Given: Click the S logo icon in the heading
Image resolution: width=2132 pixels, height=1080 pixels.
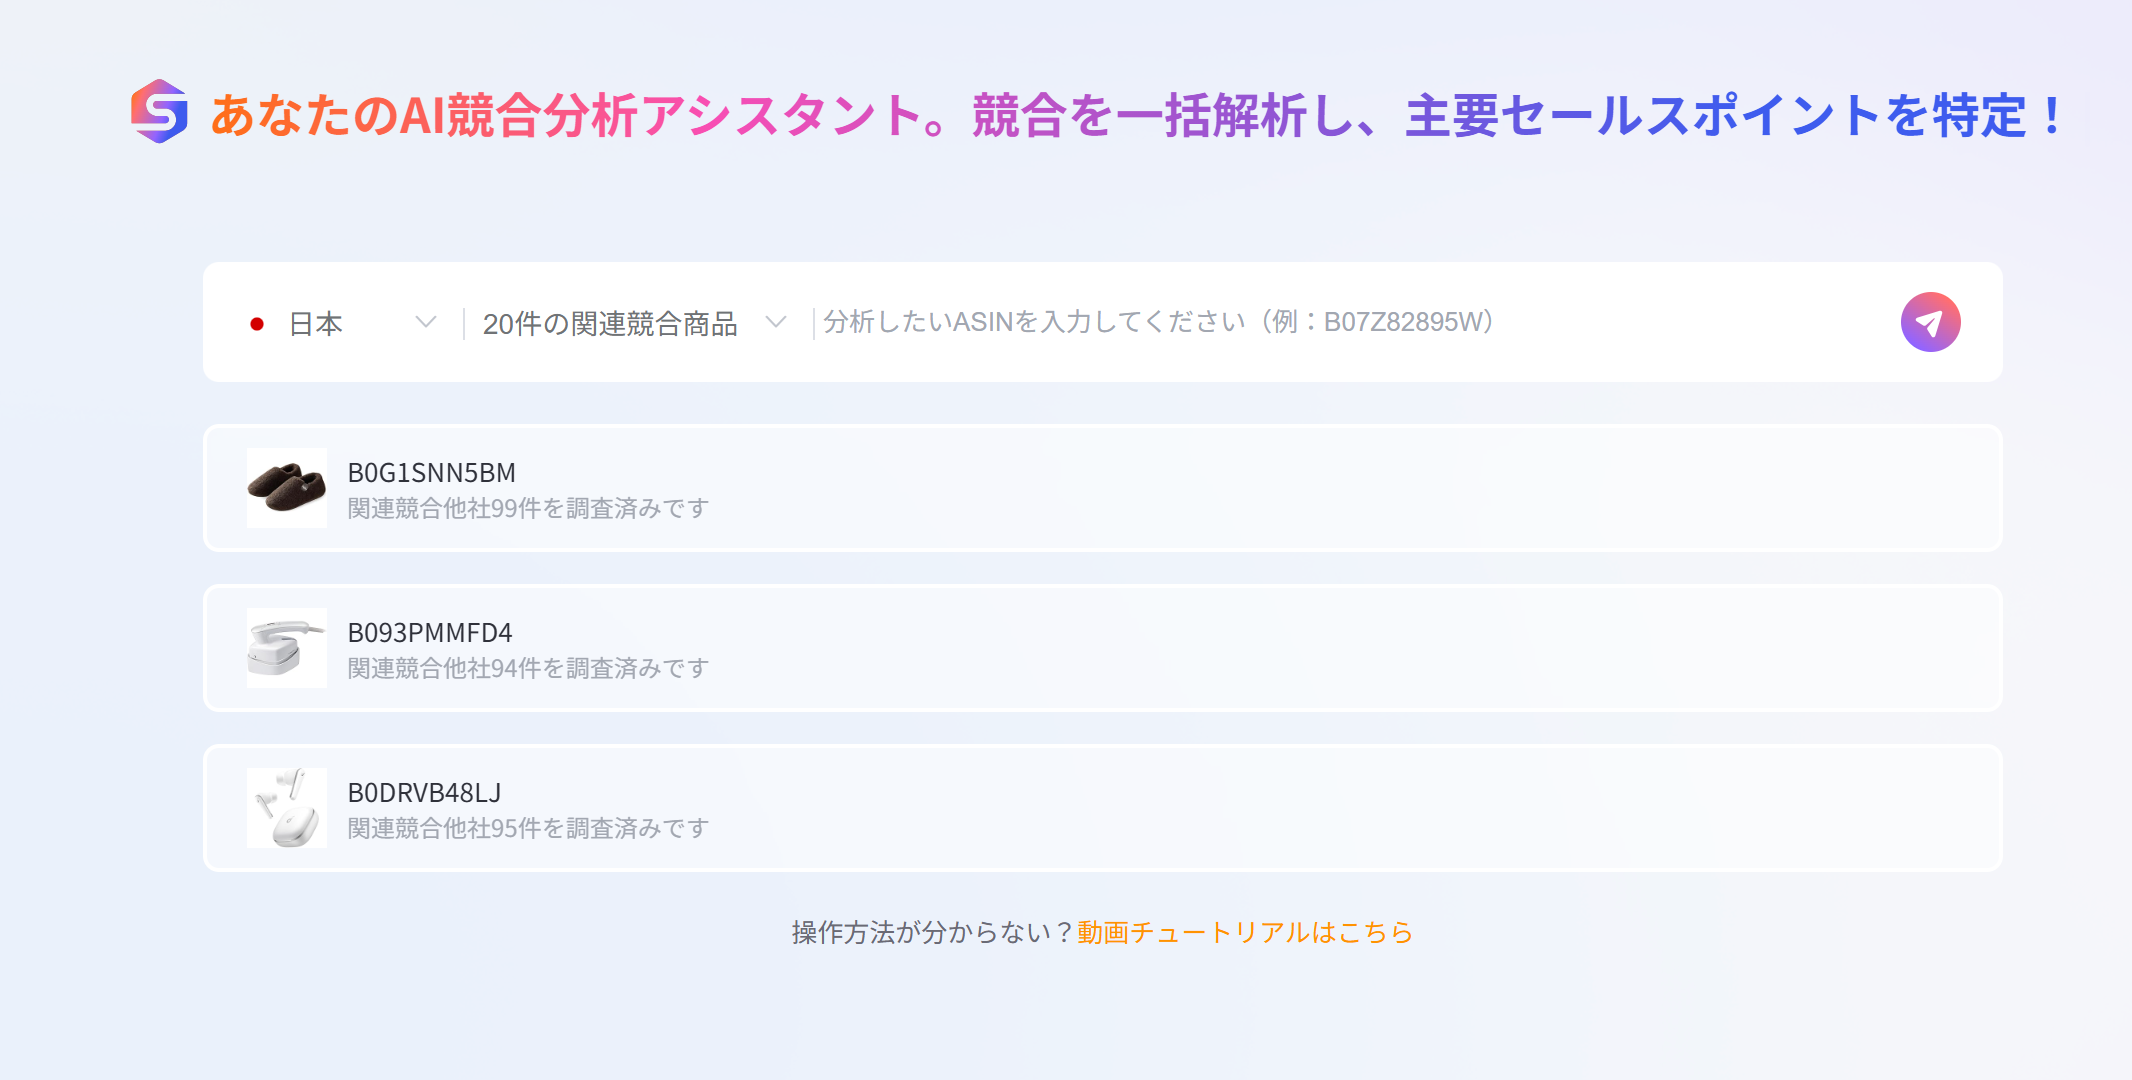Looking at the screenshot, I should [x=159, y=111].
